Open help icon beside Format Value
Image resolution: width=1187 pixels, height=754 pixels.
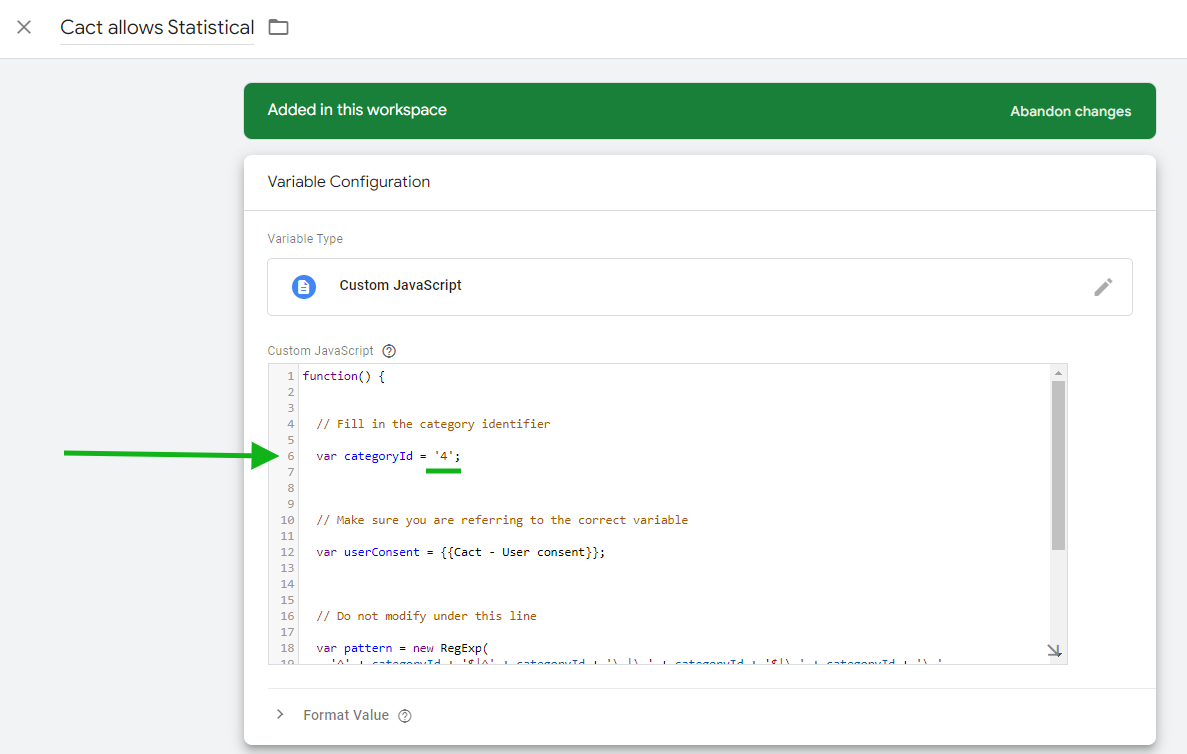click(x=405, y=716)
